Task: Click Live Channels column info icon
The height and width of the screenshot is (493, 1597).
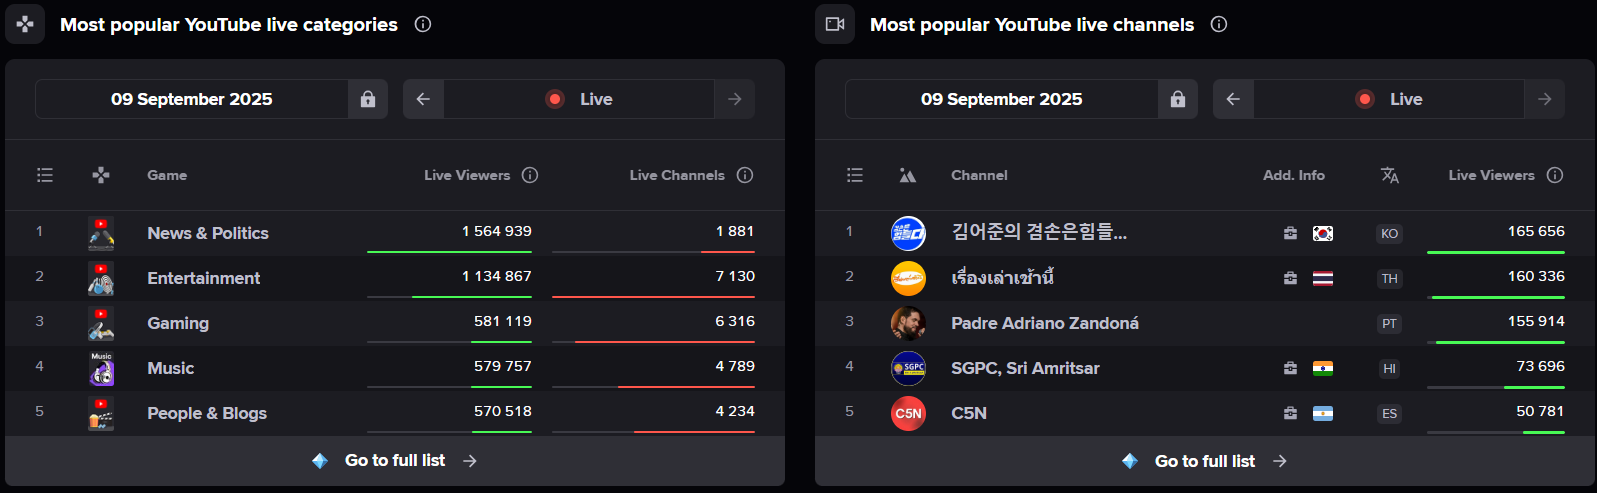Action: (745, 175)
